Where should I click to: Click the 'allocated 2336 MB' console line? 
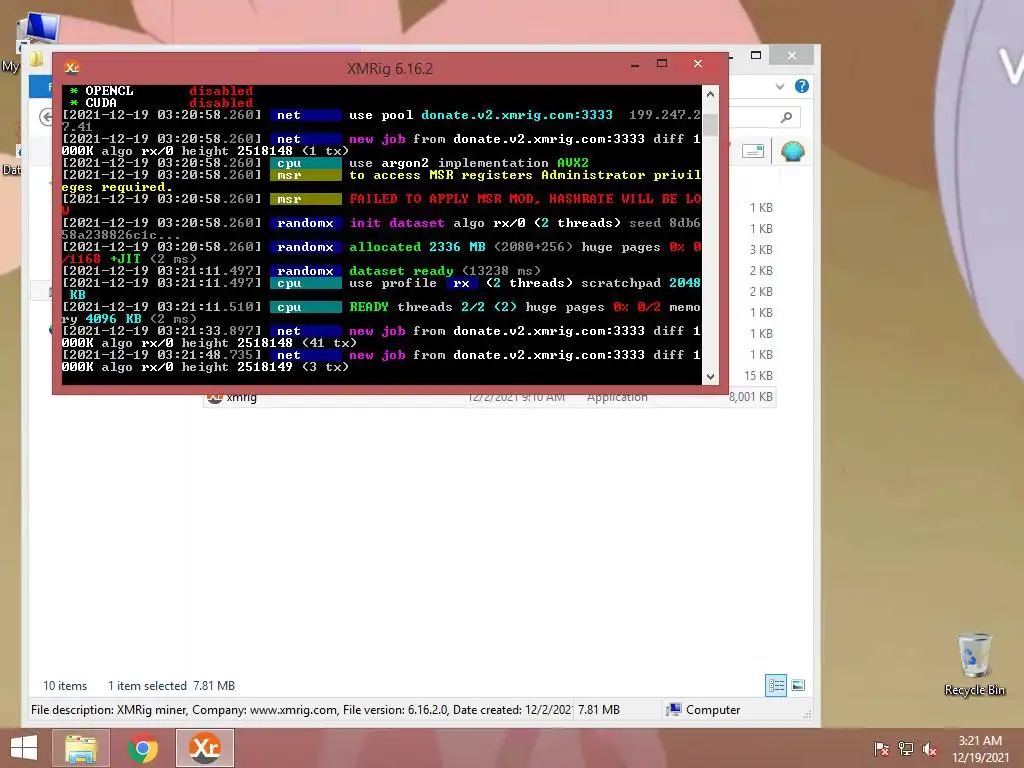381,247
